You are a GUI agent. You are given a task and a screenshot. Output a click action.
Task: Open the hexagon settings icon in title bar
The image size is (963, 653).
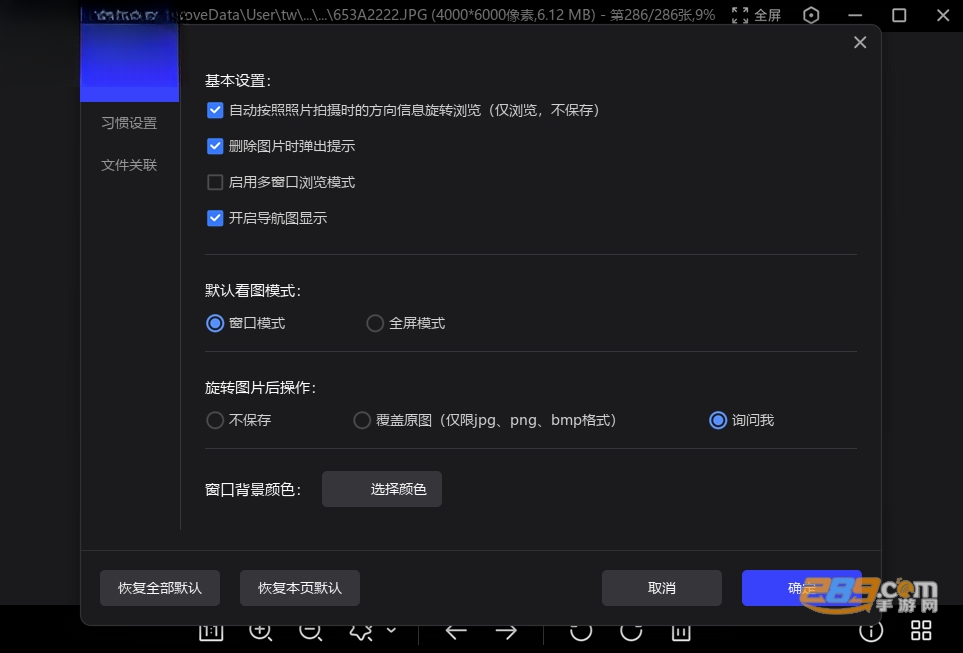(811, 15)
